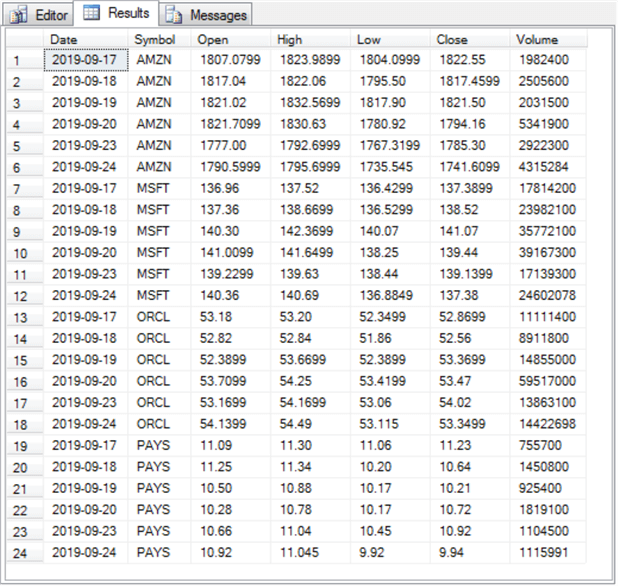Select the Results tab
Image resolution: width=618 pixels, height=586 pixels.
pos(116,13)
